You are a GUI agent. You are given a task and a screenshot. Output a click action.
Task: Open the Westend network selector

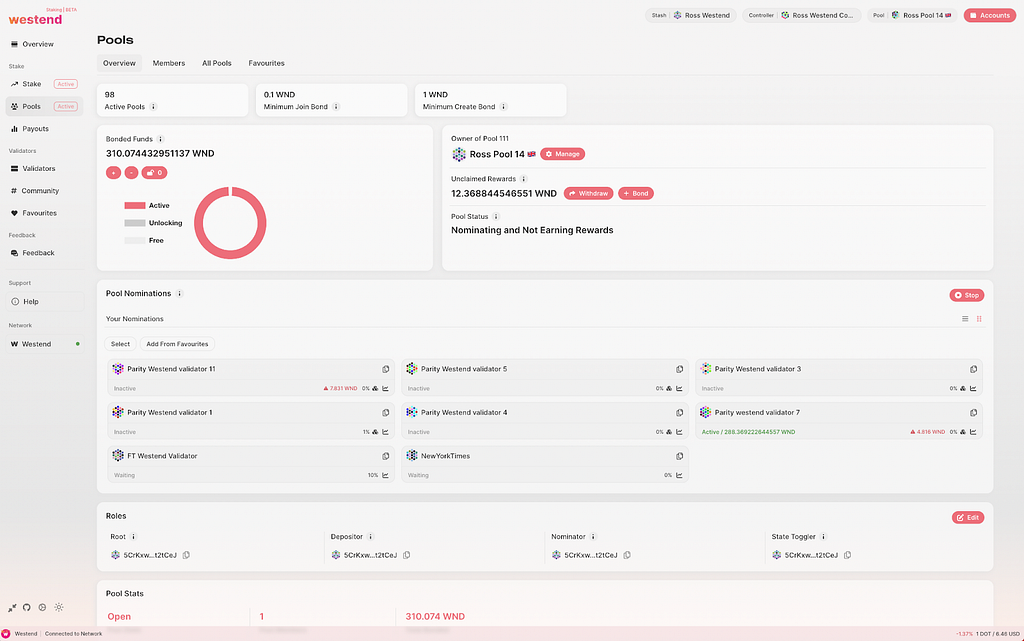tap(44, 344)
